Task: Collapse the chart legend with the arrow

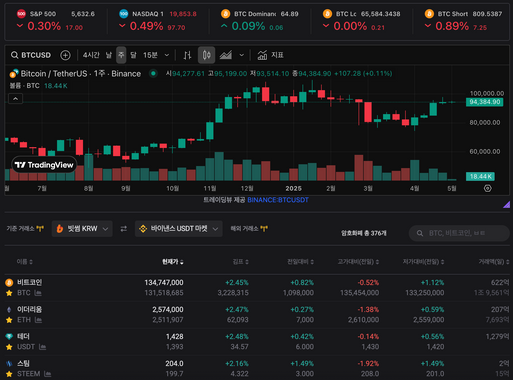Action: pos(16,99)
